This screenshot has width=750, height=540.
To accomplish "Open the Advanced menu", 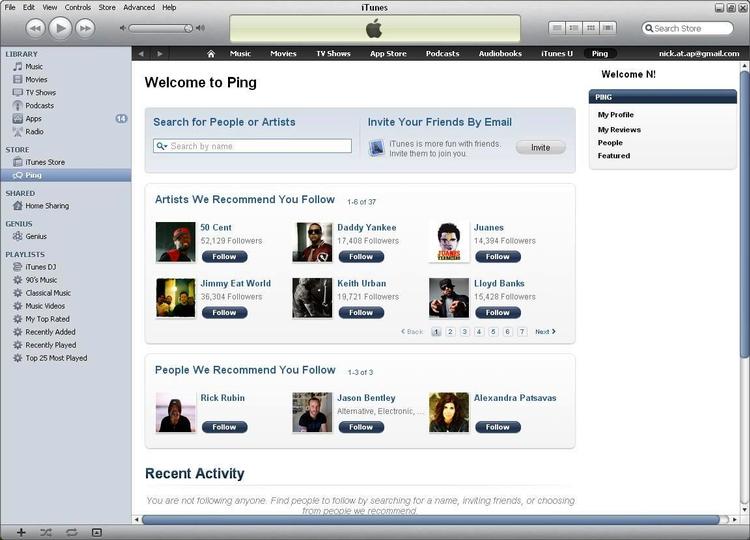I will (139, 7).
